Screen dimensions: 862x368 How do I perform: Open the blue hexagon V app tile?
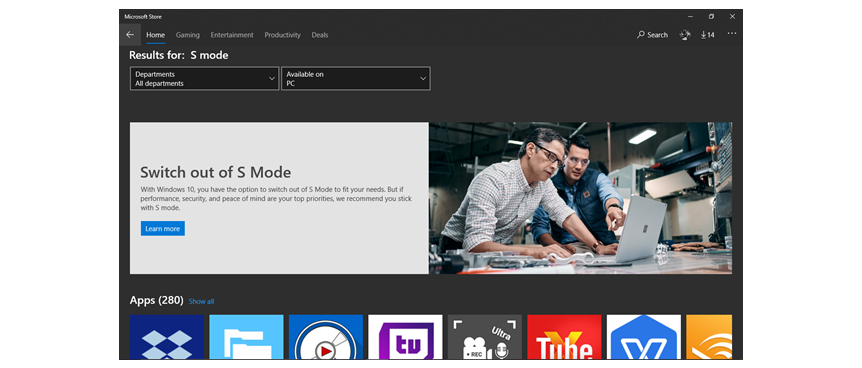click(x=644, y=337)
